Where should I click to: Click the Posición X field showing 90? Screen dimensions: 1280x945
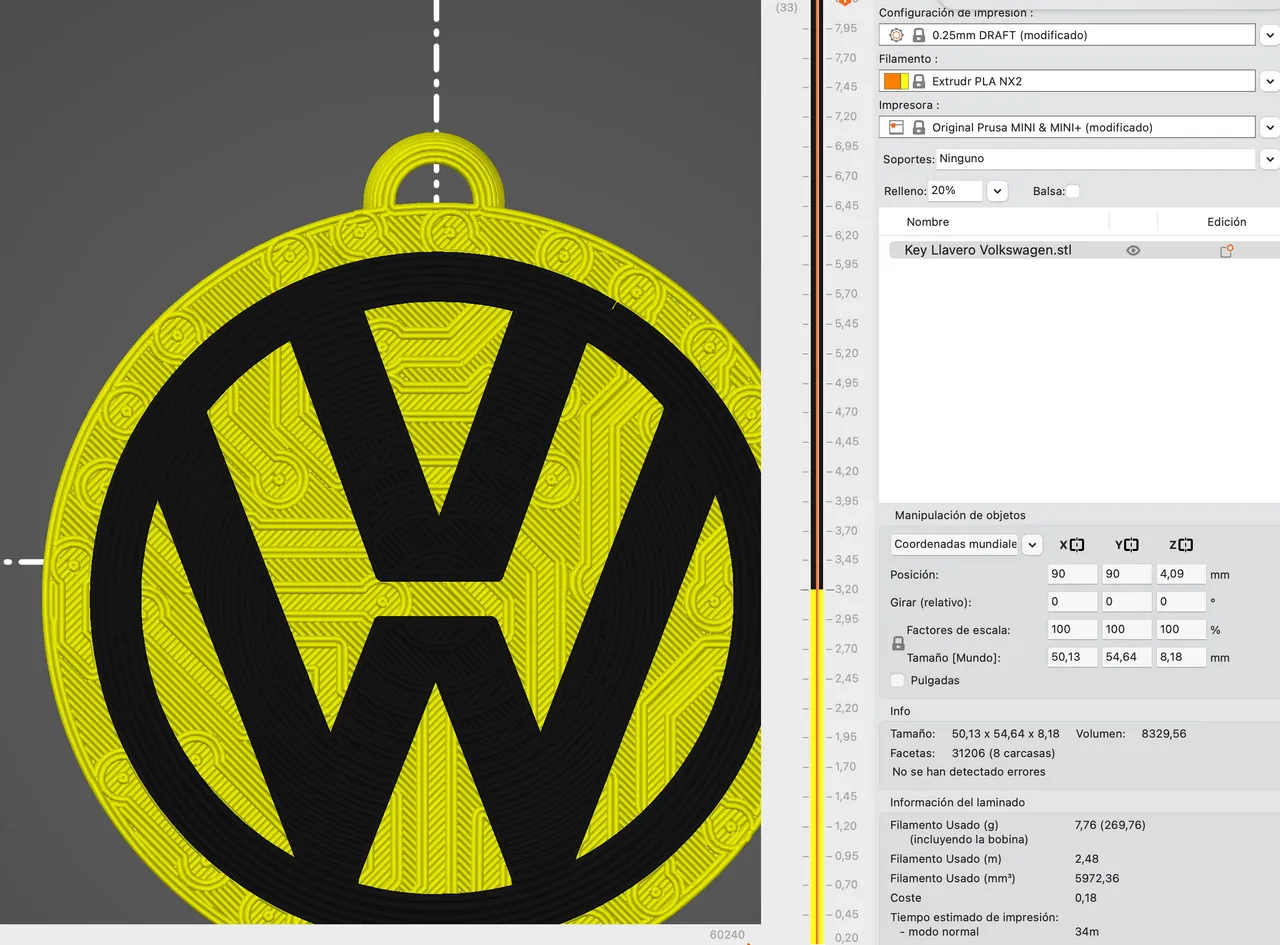click(x=1072, y=575)
